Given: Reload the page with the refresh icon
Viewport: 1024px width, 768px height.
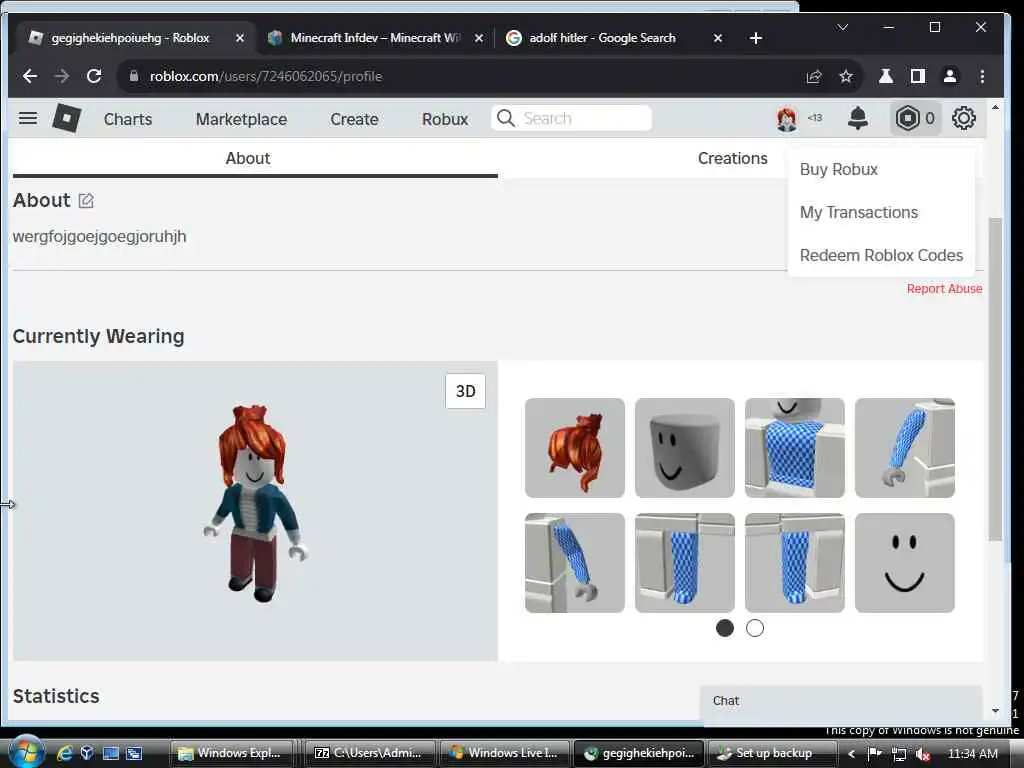Looking at the screenshot, I should tap(94, 76).
